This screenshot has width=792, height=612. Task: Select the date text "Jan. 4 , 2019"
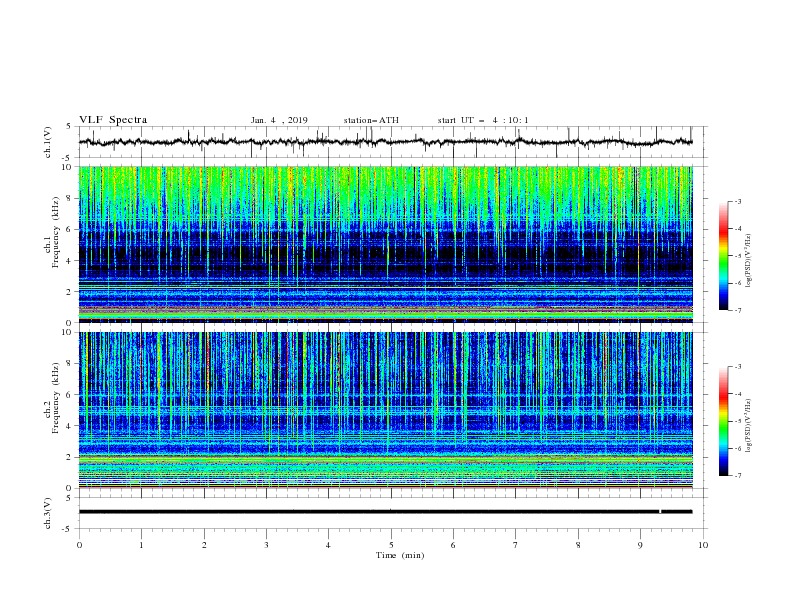click(279, 120)
